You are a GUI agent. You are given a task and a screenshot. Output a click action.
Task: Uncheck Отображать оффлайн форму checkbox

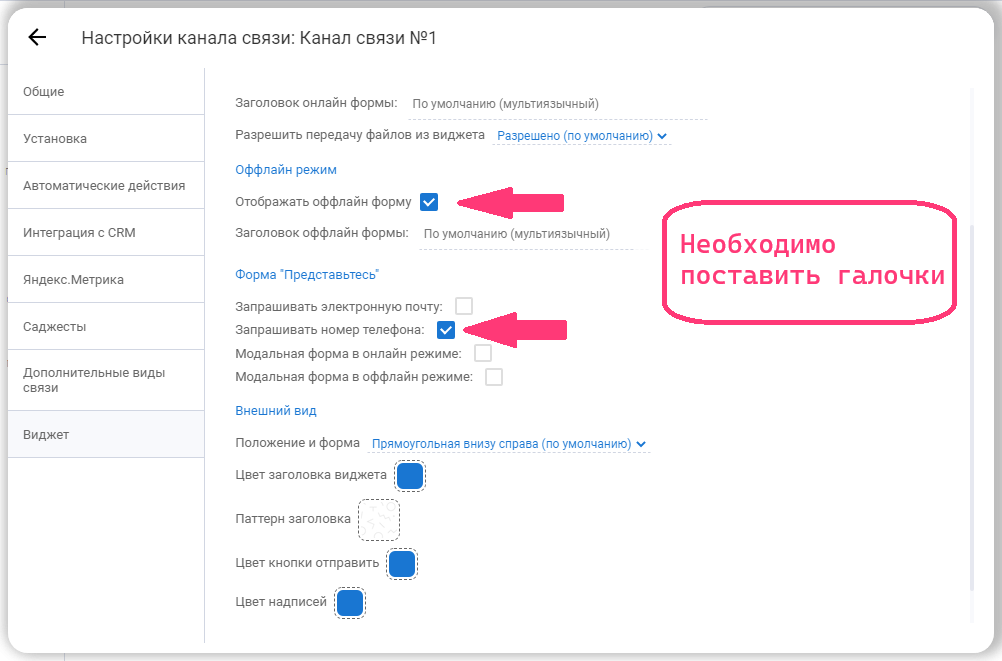429,202
